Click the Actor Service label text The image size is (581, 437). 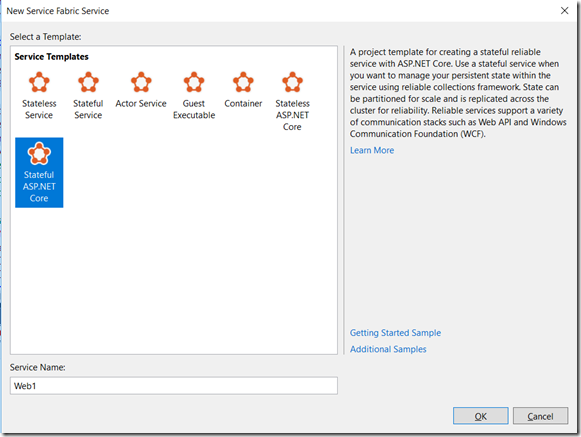point(141,103)
